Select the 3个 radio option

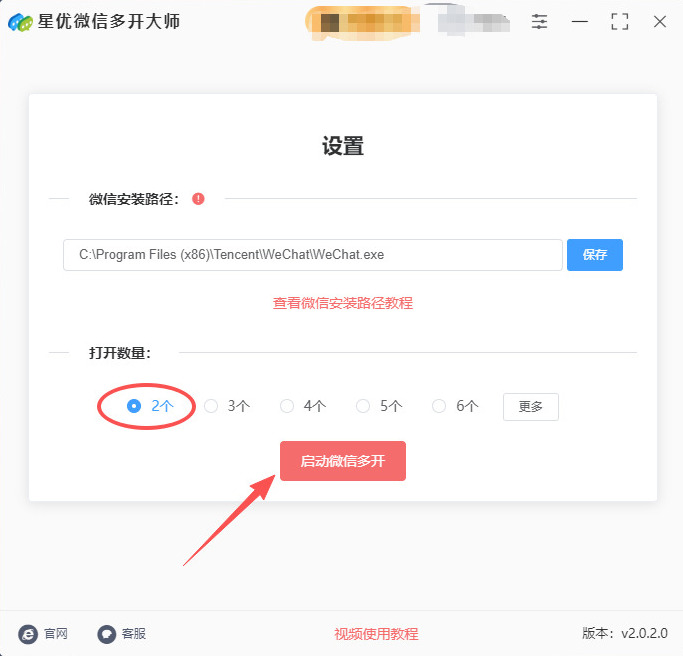(x=211, y=406)
